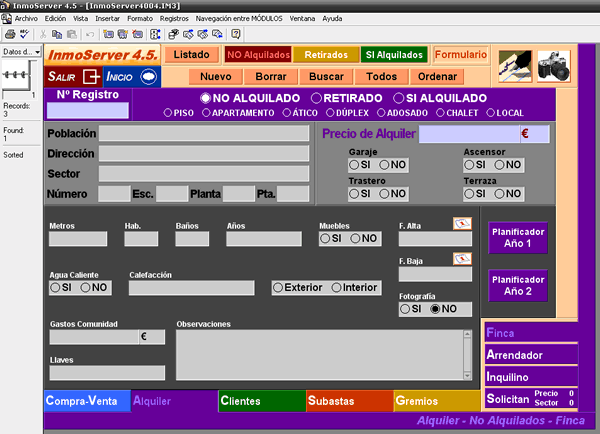Click the Nº Registro field
The image size is (600, 434).
pos(88,110)
